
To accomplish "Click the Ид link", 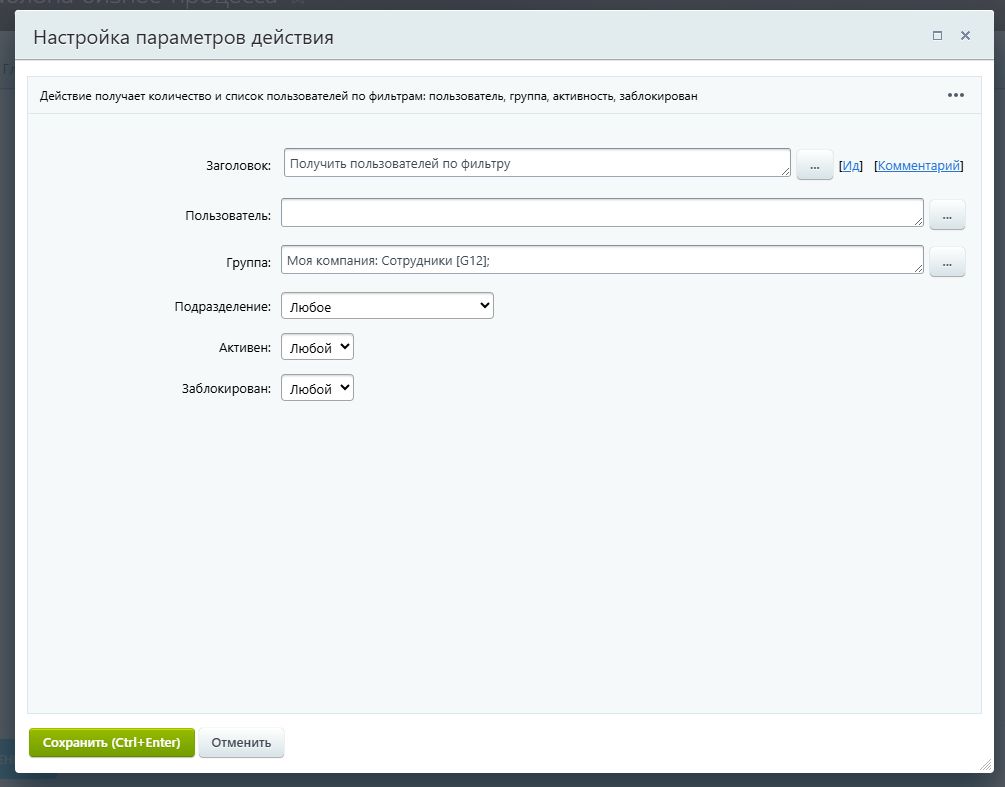I will tap(850, 166).
